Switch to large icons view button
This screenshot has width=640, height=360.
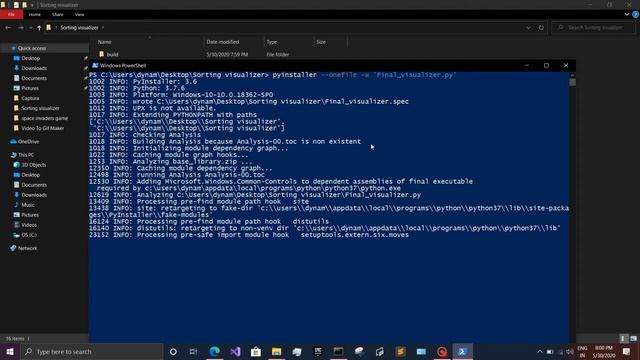pos(633,338)
